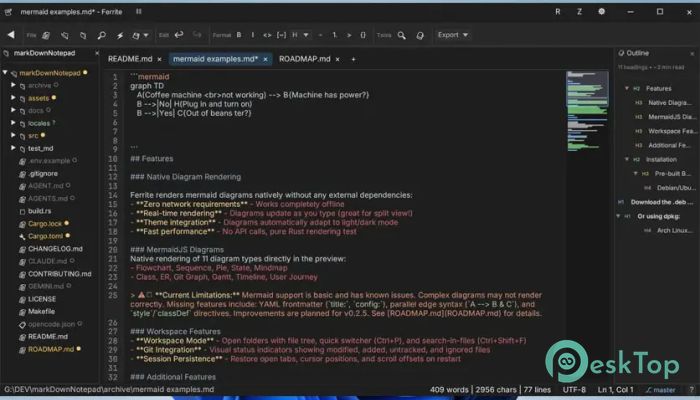Collapse the Installation heading in Outline
700x400 pixels.
pos(627,159)
